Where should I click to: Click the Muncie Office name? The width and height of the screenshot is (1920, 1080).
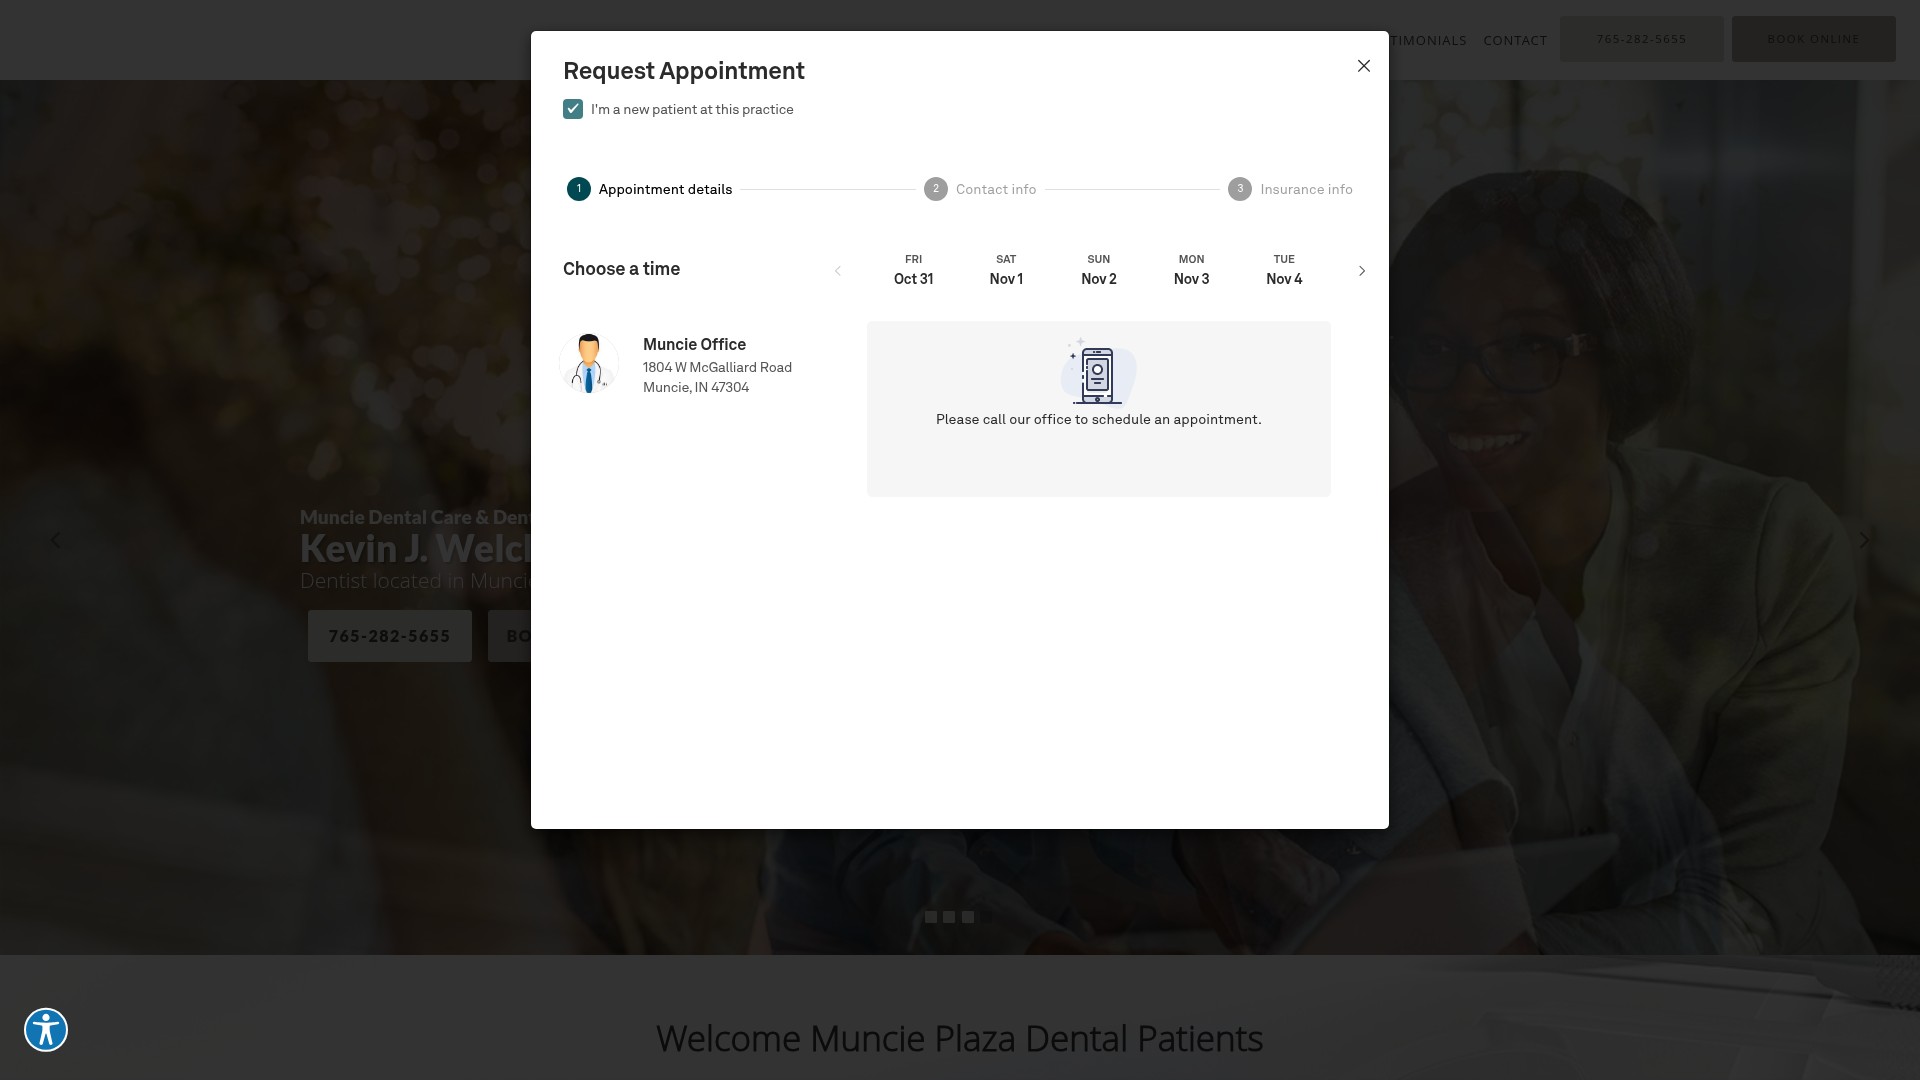(x=694, y=345)
